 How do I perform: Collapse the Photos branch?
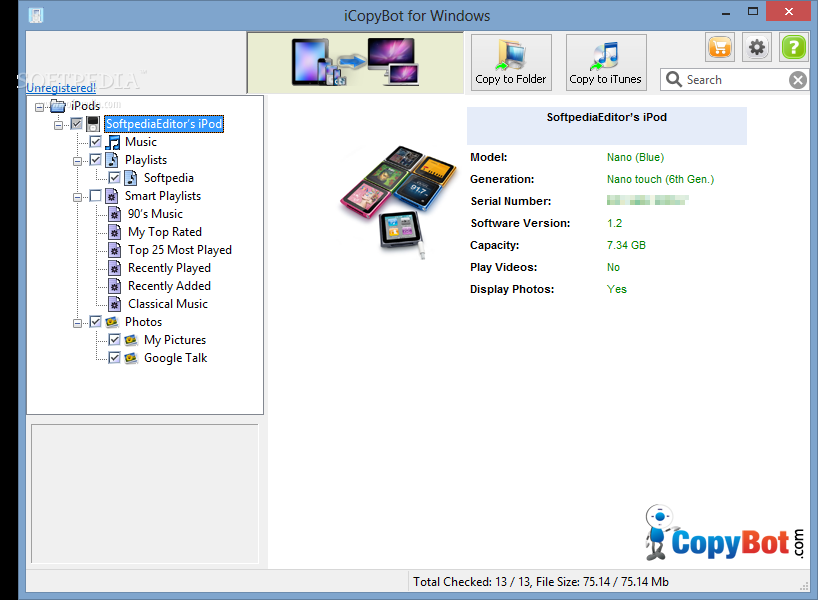pos(78,321)
